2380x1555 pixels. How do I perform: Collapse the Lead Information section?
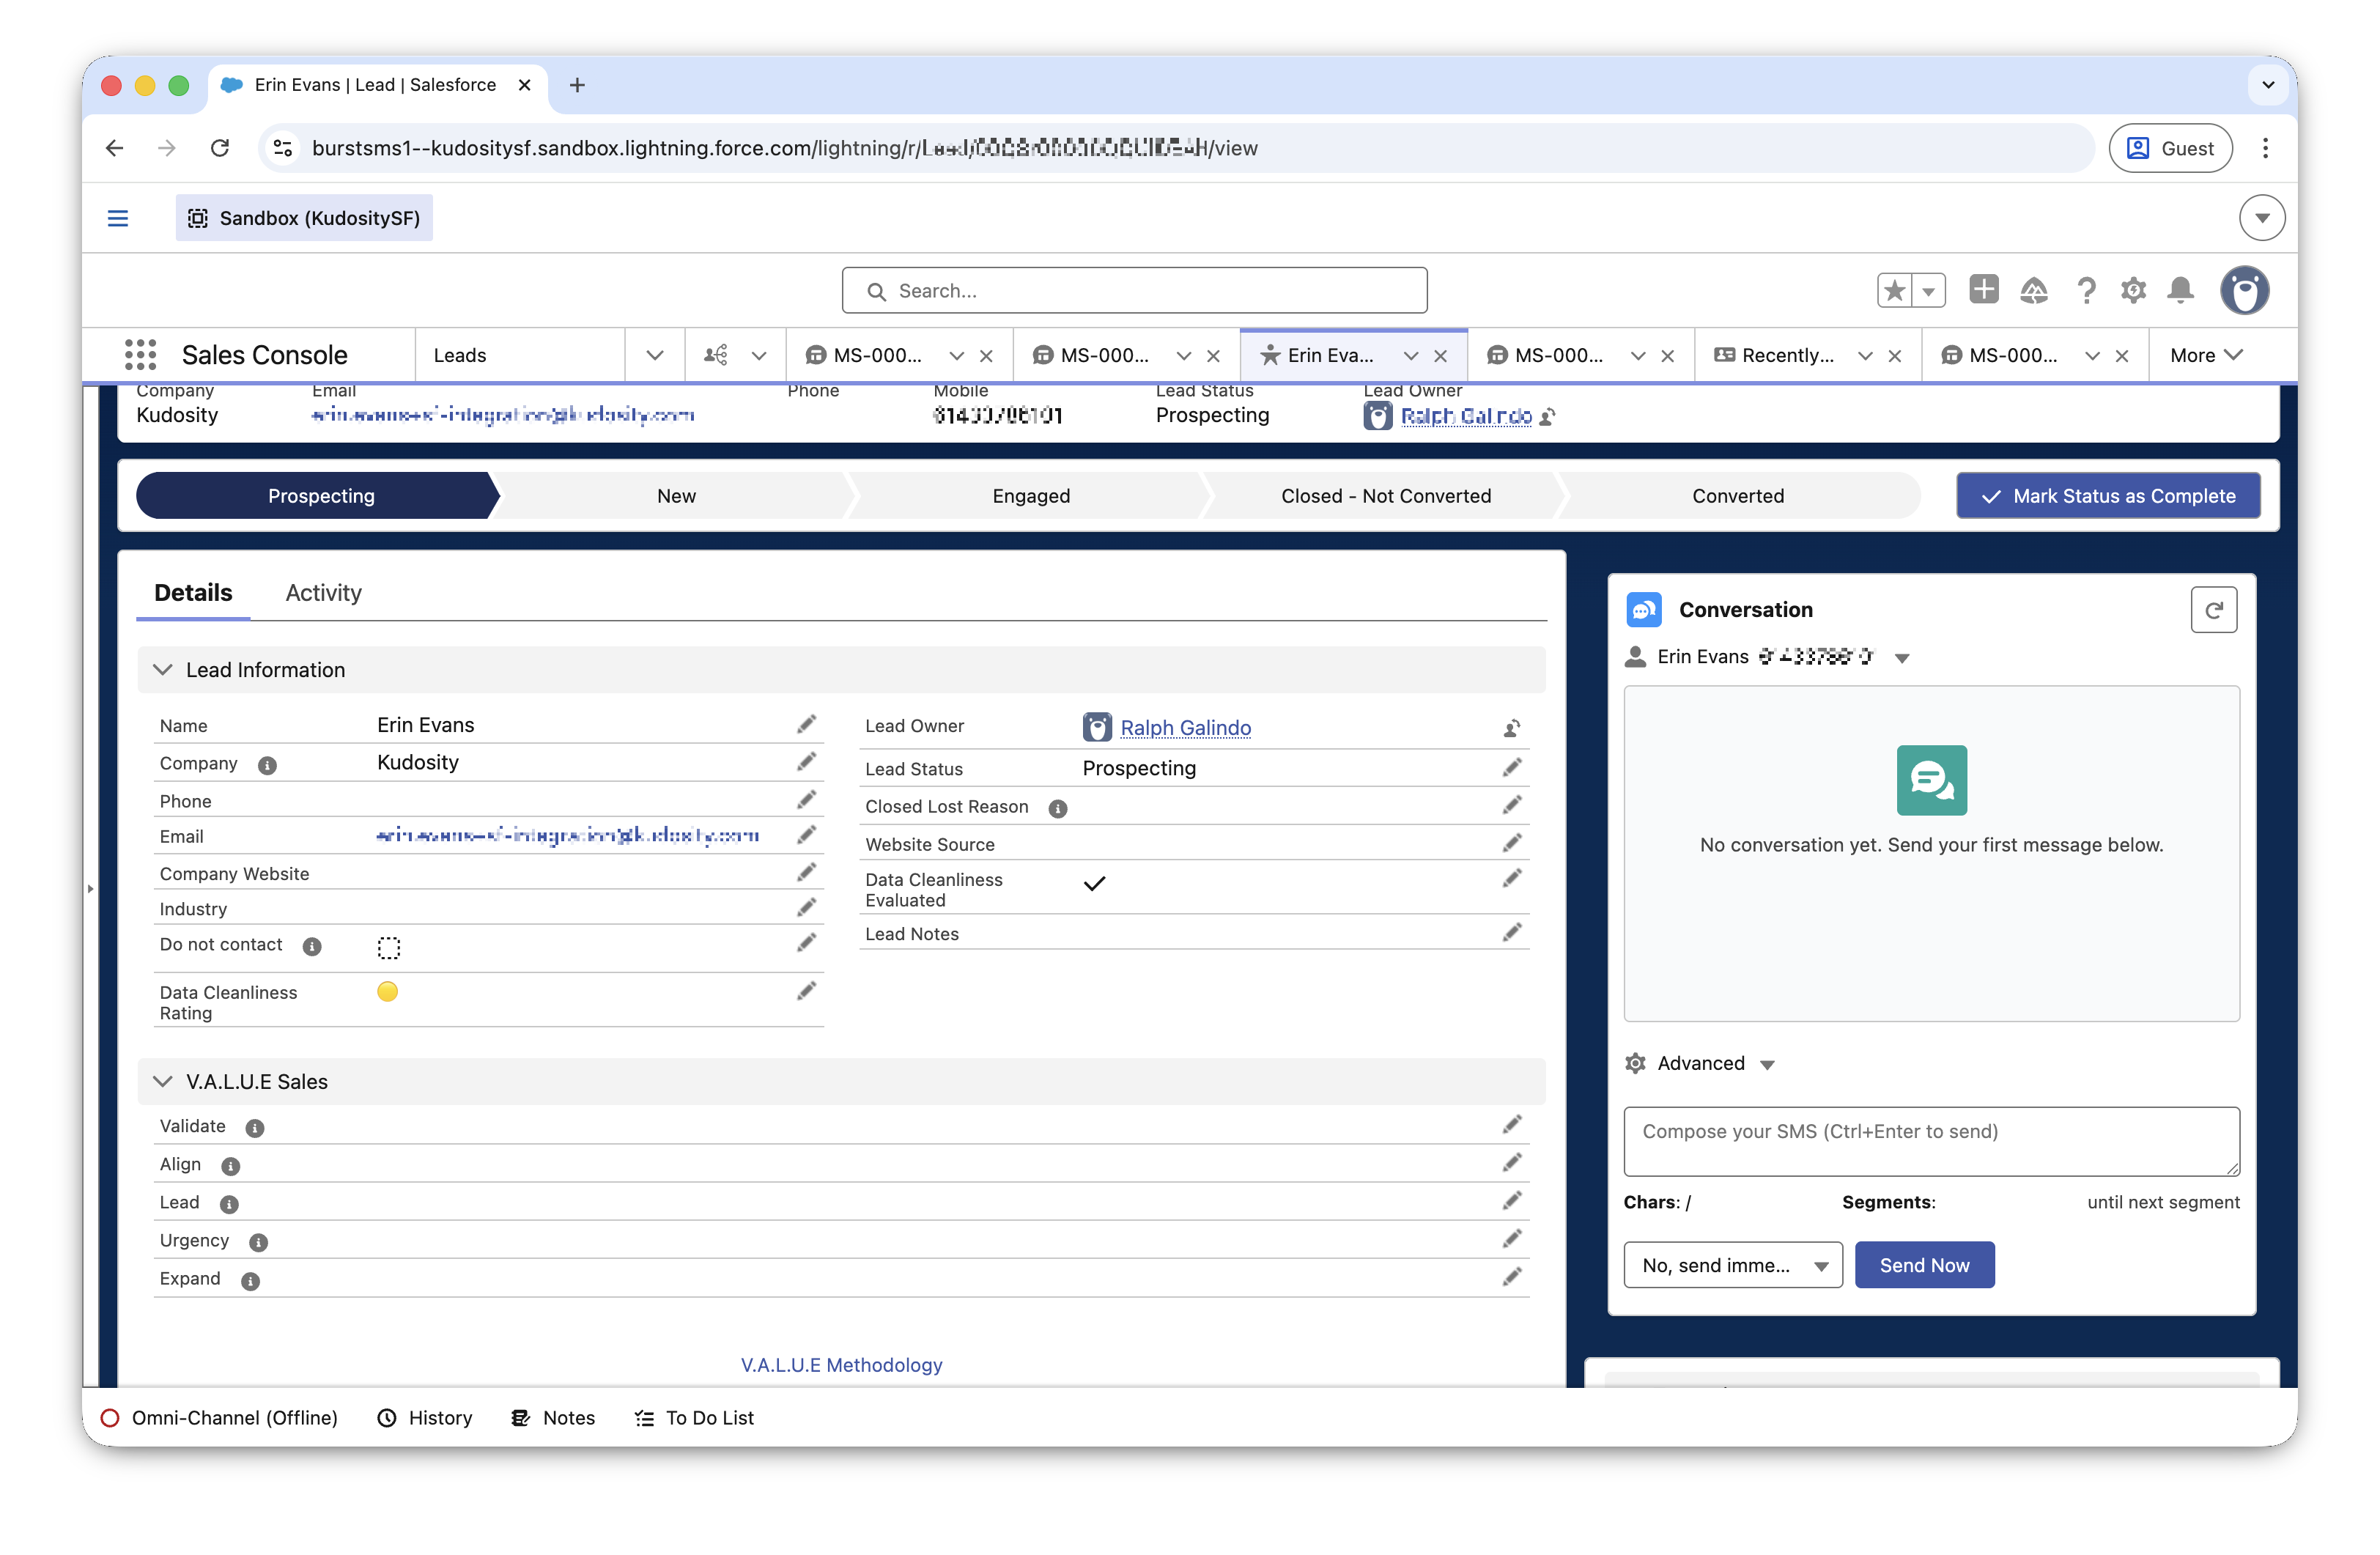(x=163, y=670)
